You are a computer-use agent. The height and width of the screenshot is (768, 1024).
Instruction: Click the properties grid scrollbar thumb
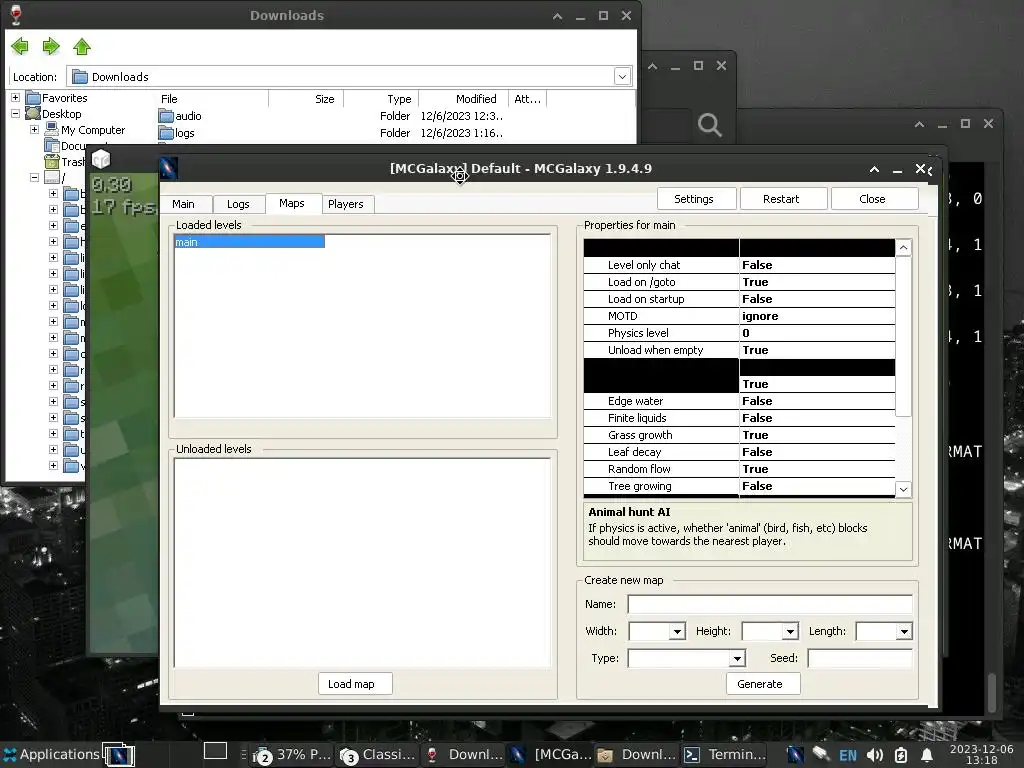point(903,336)
